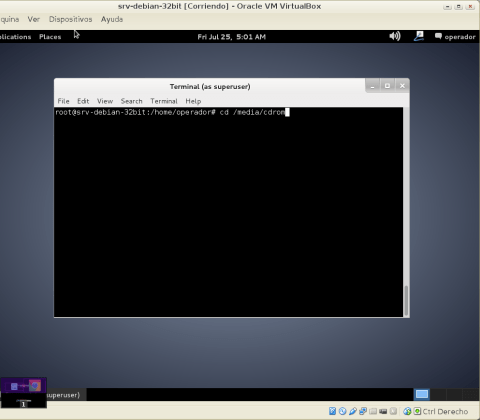Open the Terminal Edit menu
The image size is (480, 420).
83,101
